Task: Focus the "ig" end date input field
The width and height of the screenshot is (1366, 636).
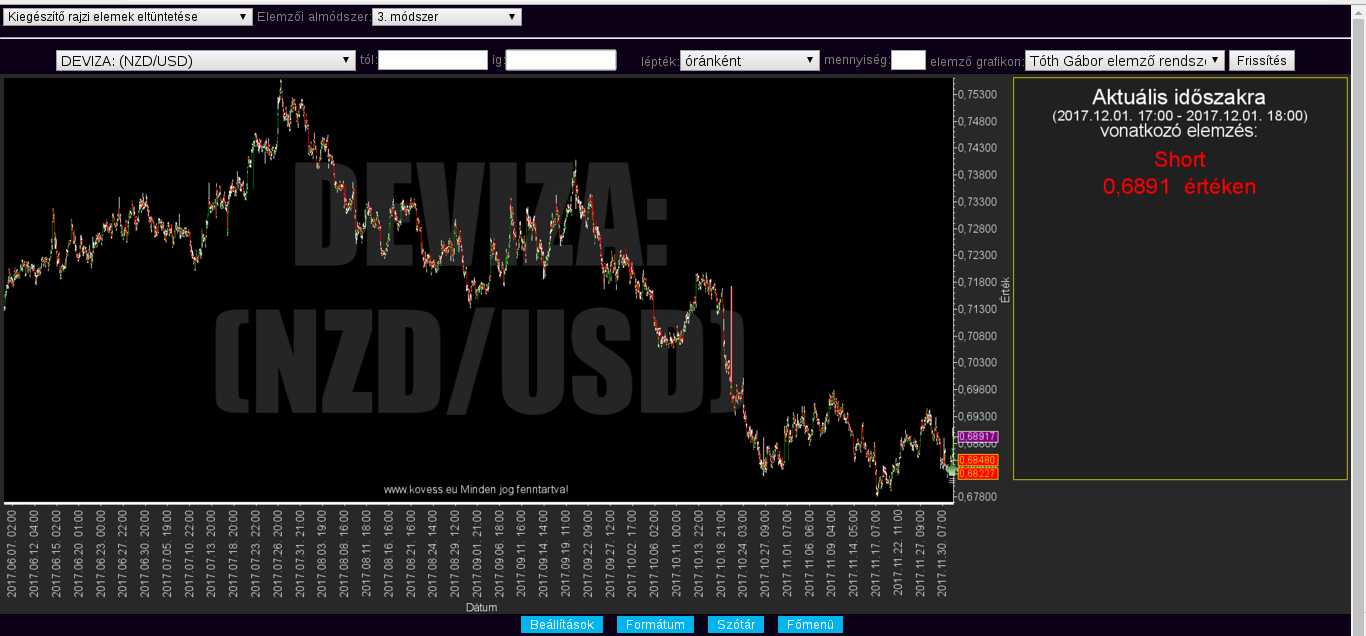Action: [x=561, y=61]
